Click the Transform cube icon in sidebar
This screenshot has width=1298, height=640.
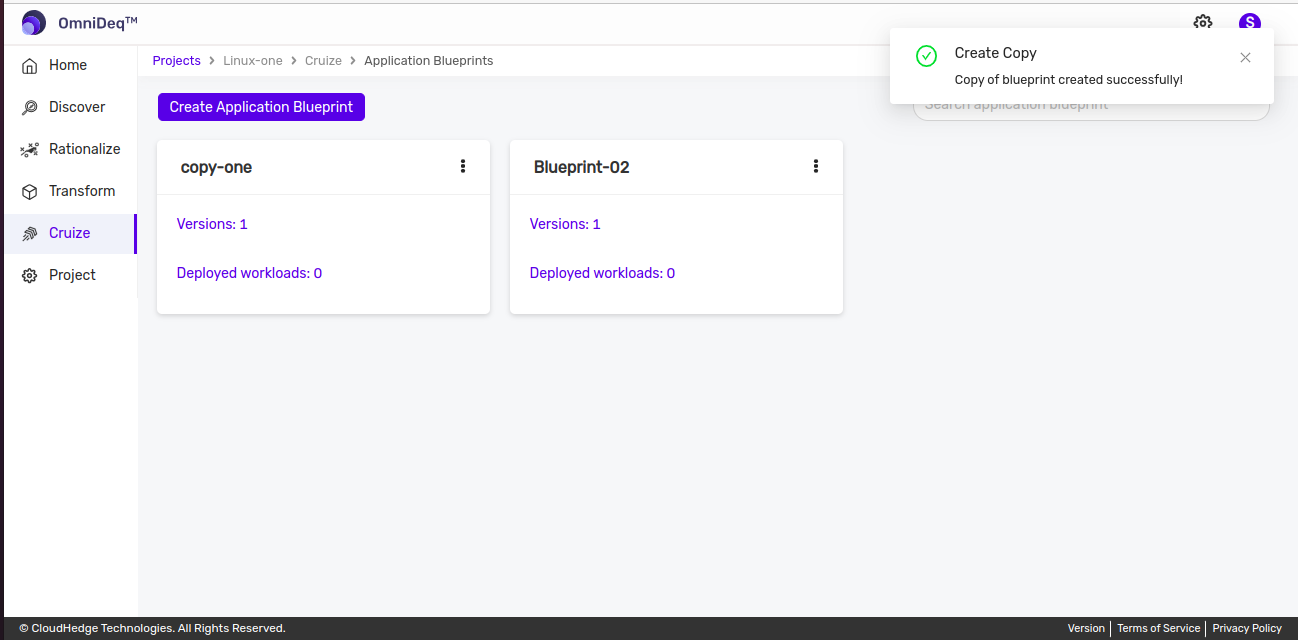(30, 191)
